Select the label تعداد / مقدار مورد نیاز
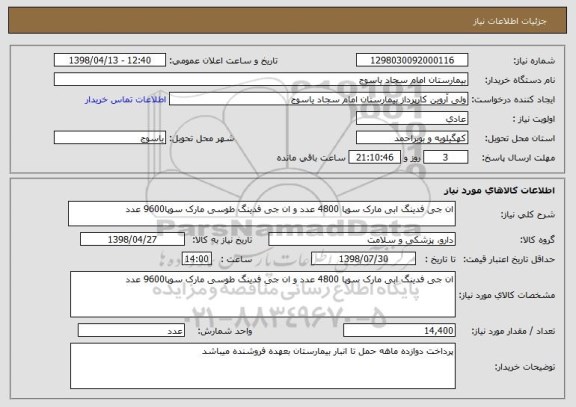The image size is (576, 407). coord(513,331)
